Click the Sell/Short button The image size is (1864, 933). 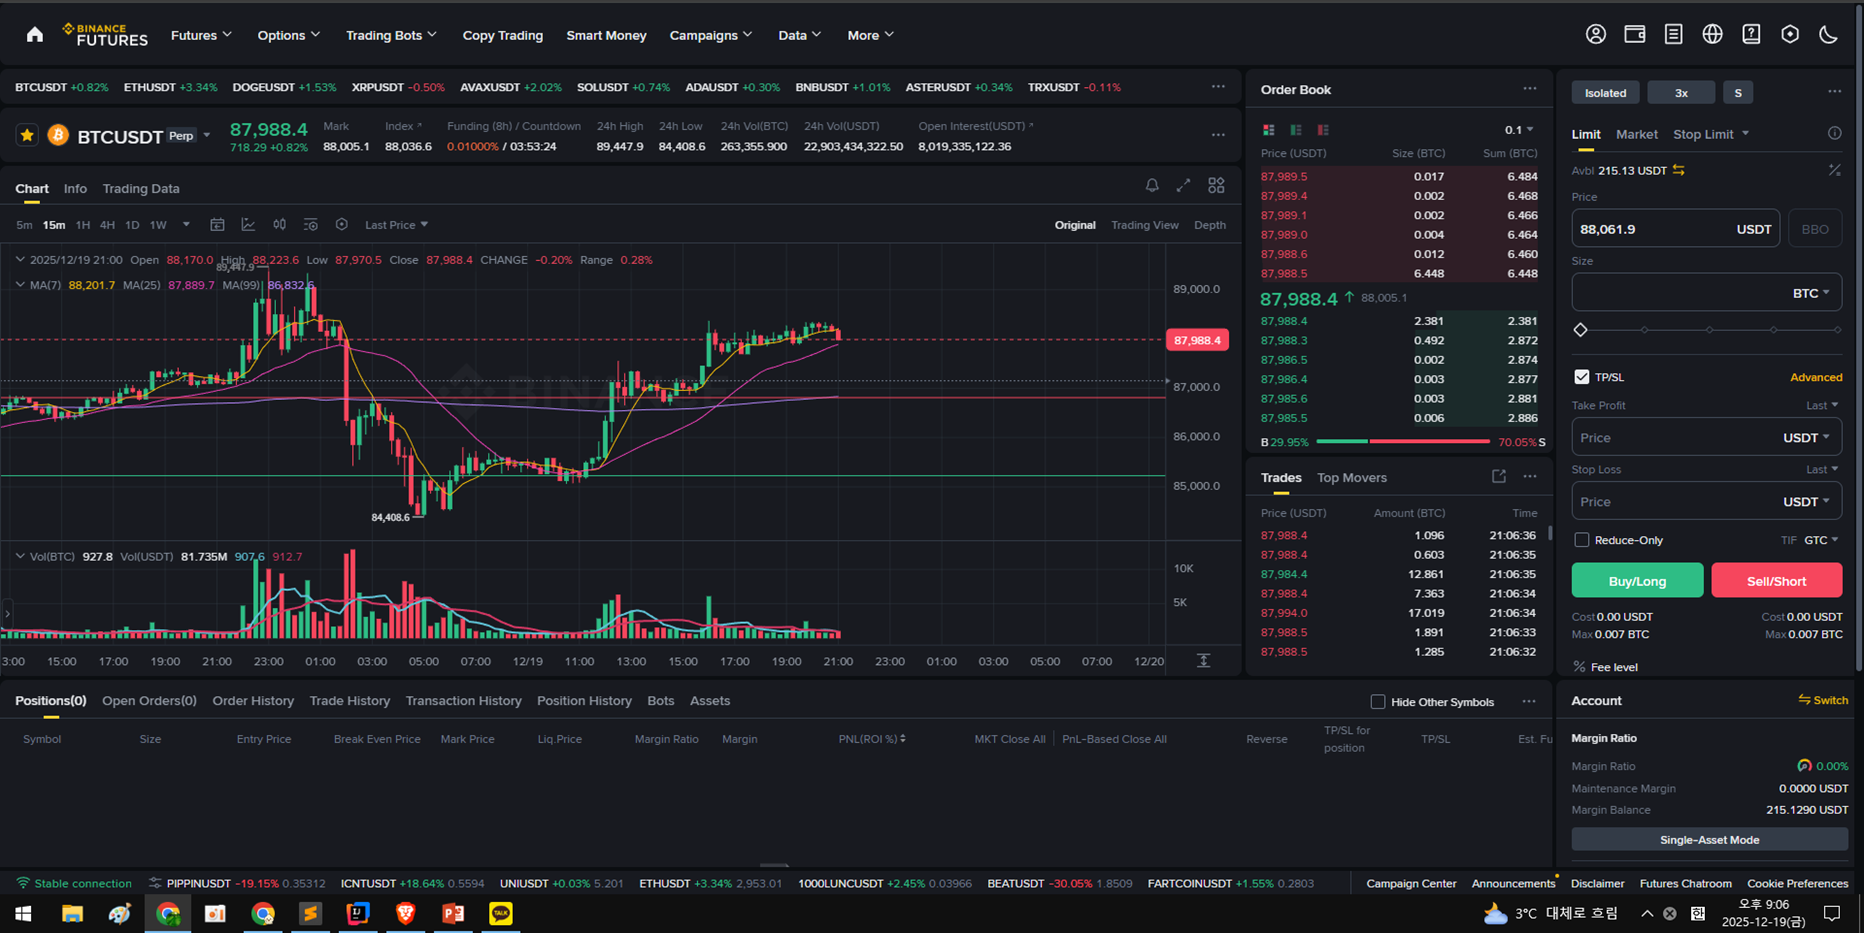click(x=1776, y=581)
